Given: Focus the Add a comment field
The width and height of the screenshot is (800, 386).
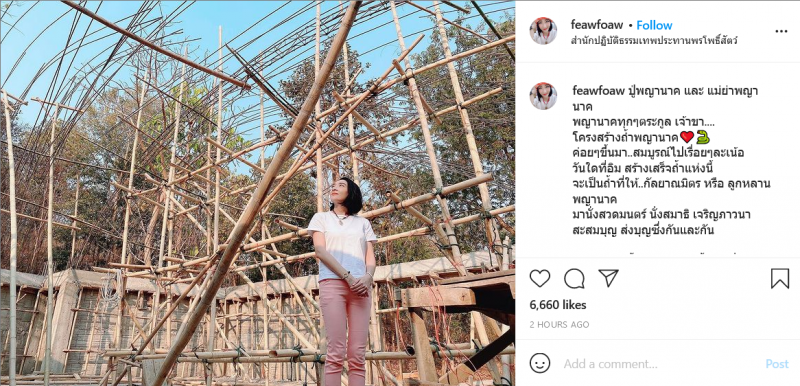Looking at the screenshot, I should (658, 364).
